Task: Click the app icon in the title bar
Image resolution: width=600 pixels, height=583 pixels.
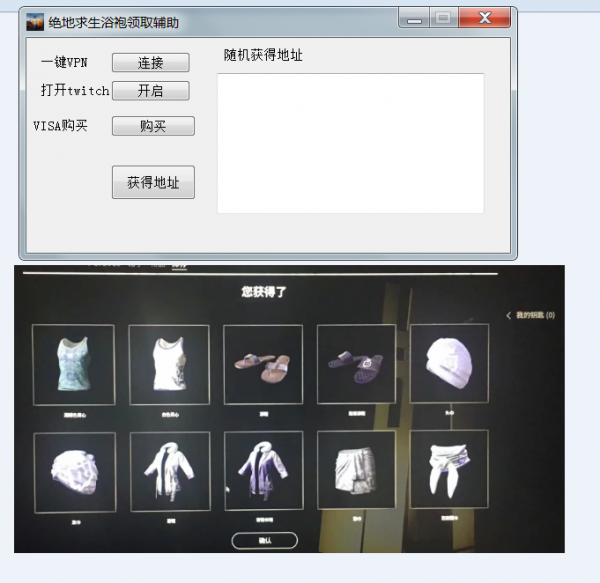Action: click(x=35, y=22)
